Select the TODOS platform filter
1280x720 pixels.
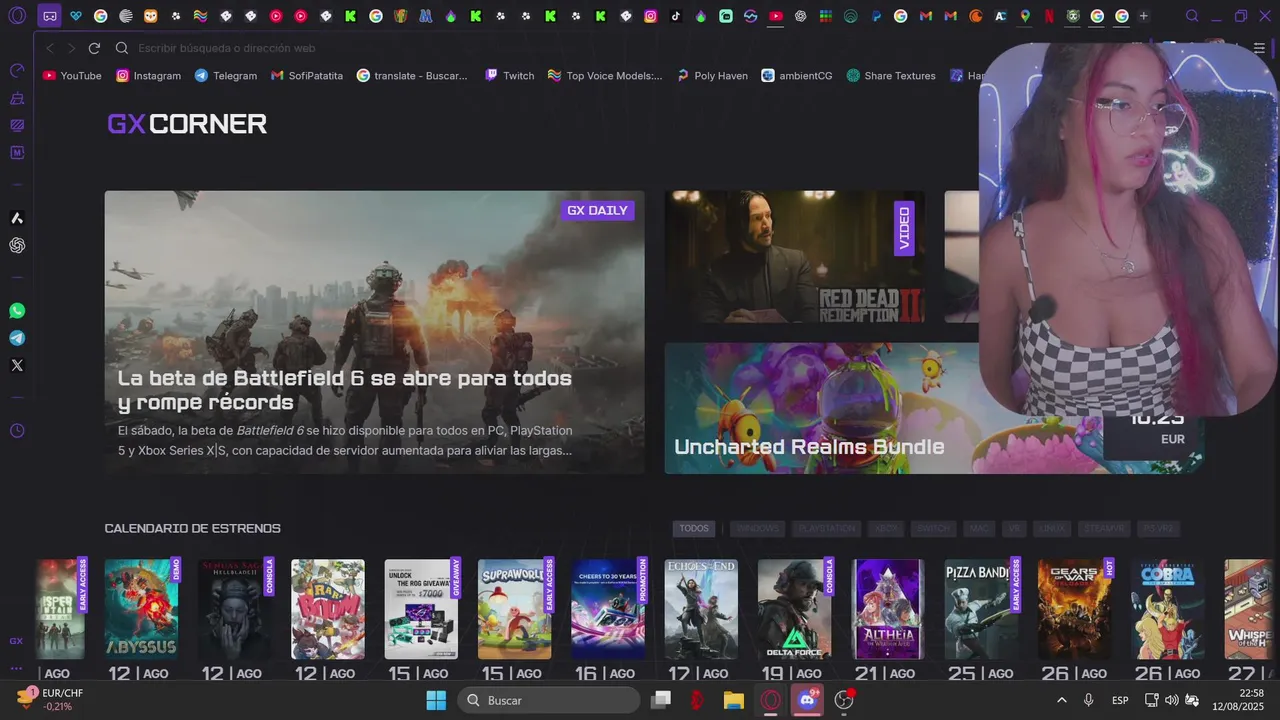click(x=694, y=528)
